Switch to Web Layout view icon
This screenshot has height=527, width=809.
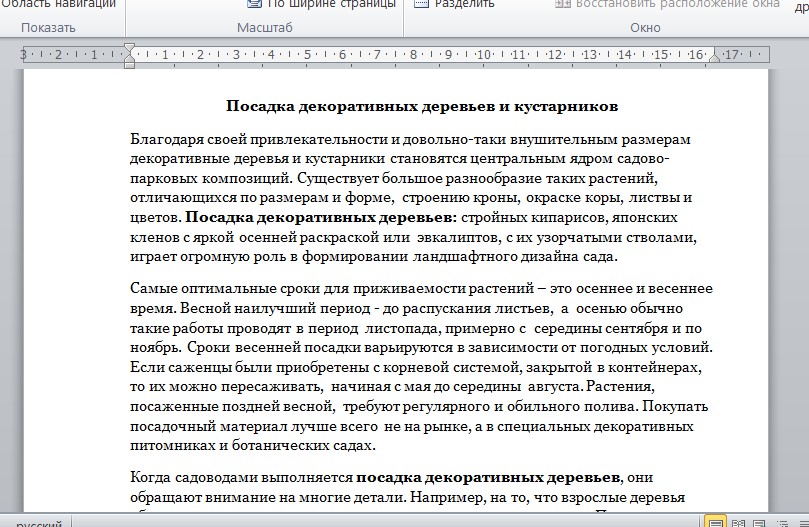759,522
